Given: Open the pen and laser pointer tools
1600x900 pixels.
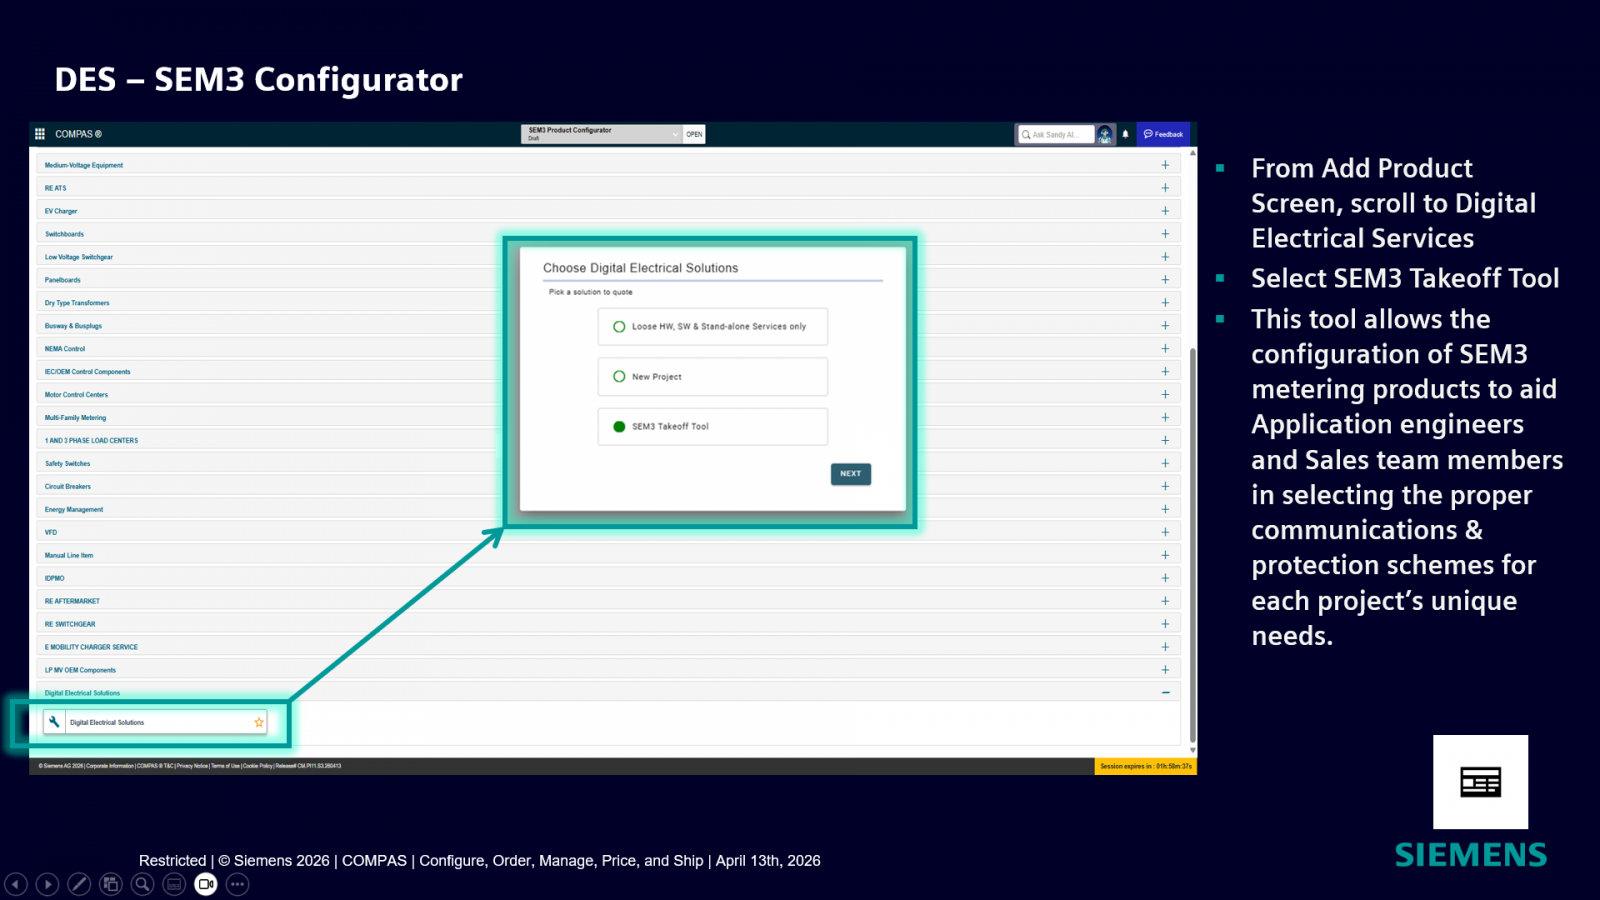Looking at the screenshot, I should [x=79, y=884].
